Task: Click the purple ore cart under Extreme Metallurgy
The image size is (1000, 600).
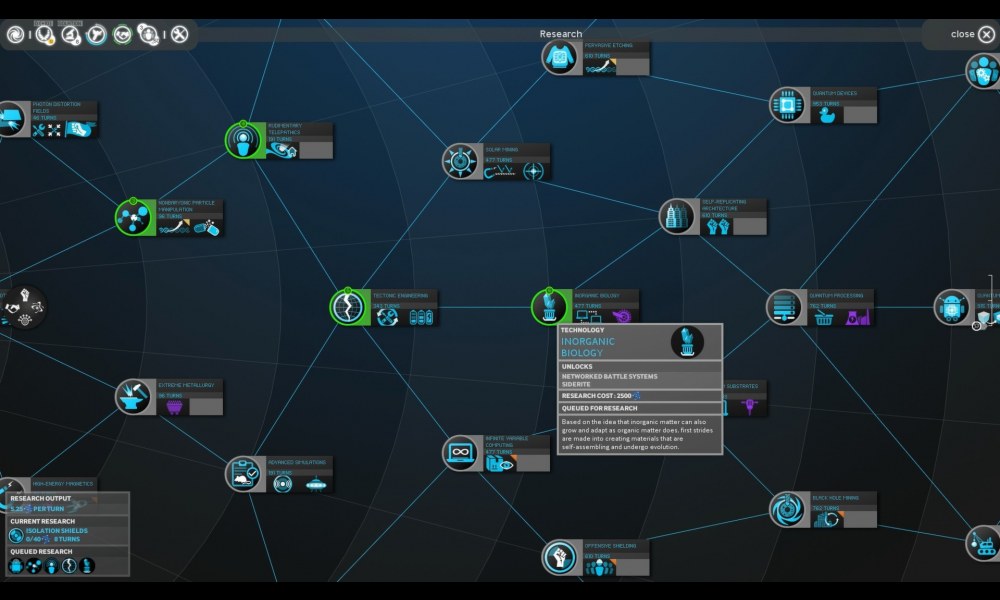Action: coord(174,407)
